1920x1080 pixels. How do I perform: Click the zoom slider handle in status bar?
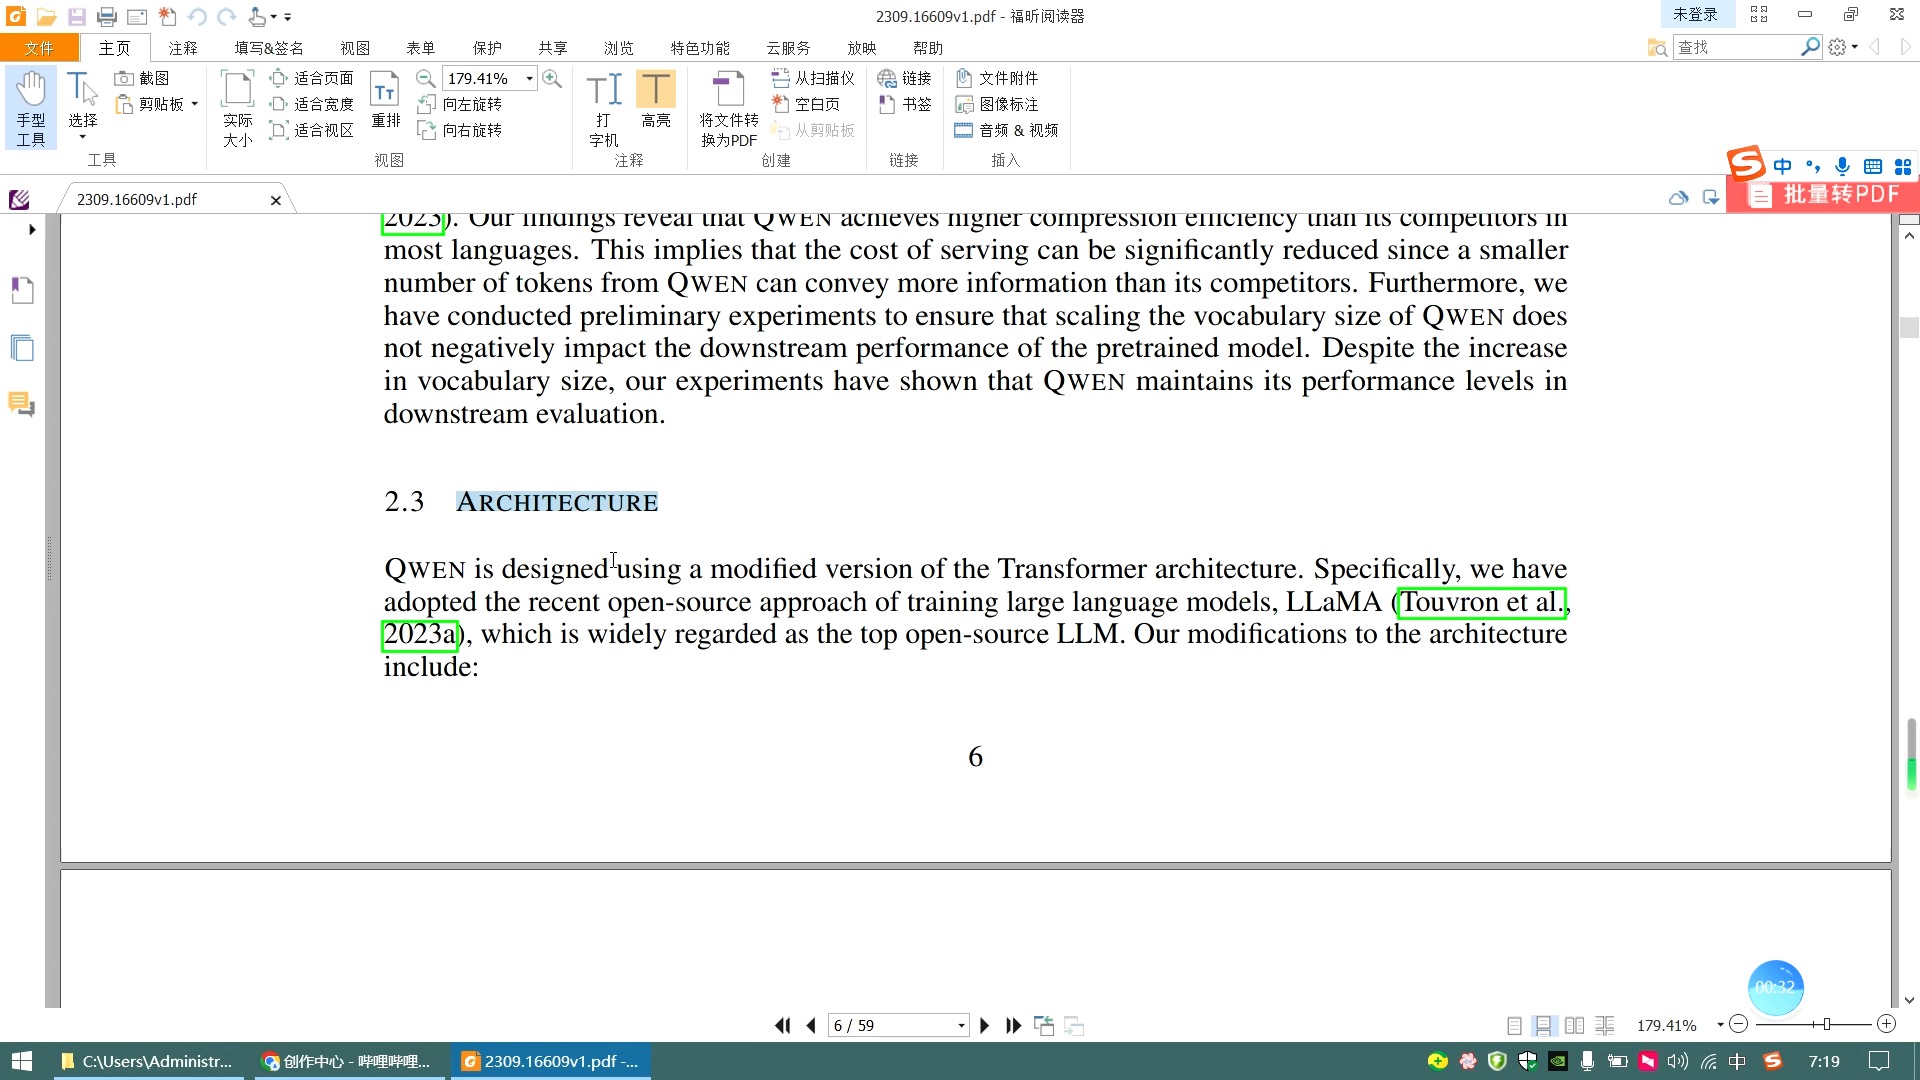point(1826,1025)
